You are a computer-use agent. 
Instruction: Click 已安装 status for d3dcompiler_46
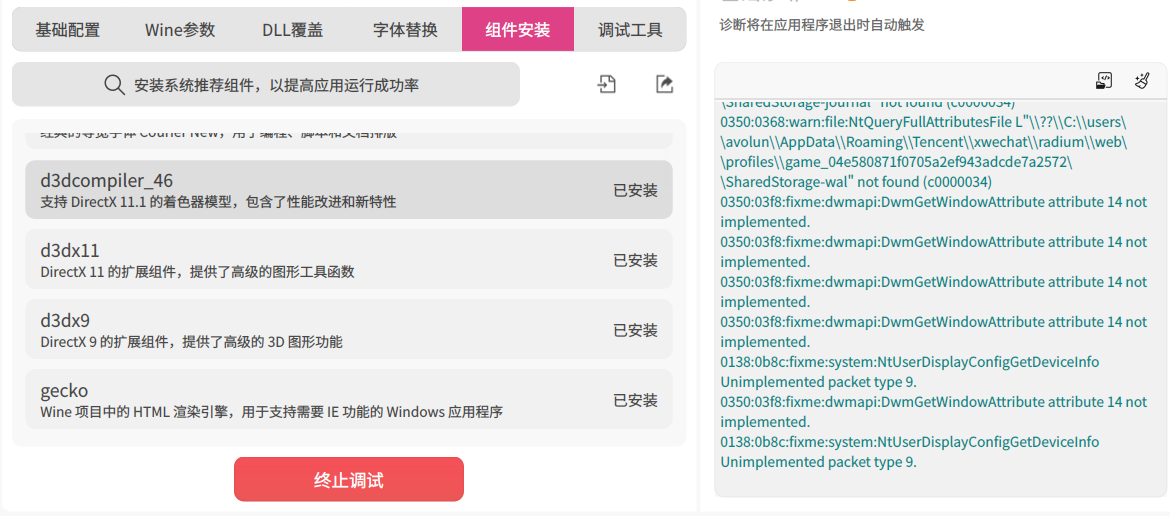pyautogui.click(x=636, y=190)
